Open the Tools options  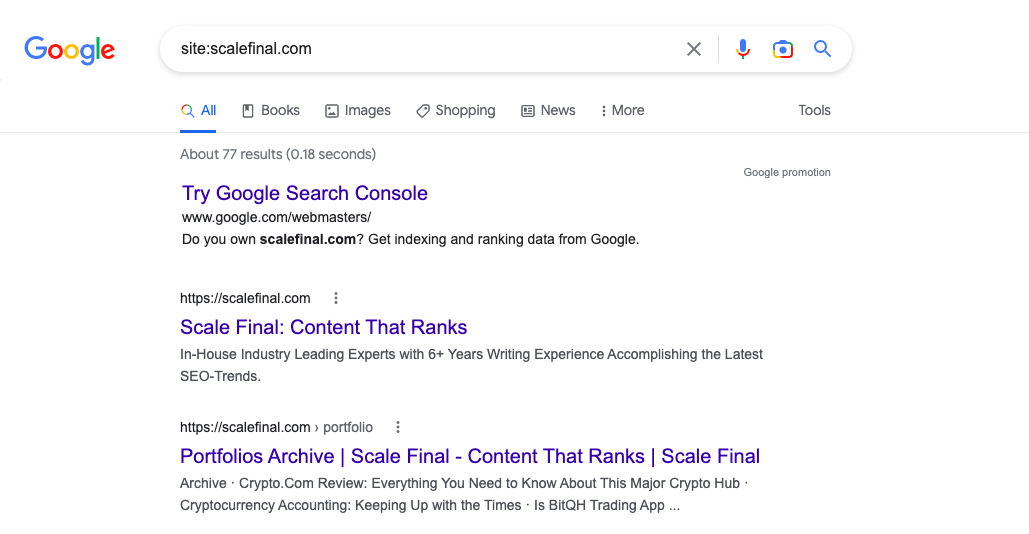[x=814, y=110]
